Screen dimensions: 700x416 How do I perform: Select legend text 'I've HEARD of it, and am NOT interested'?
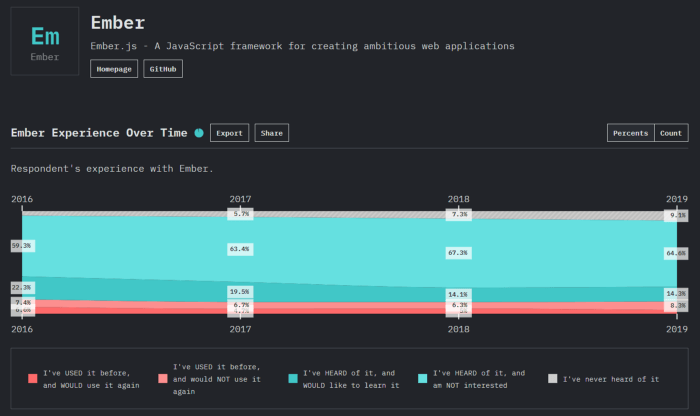[x=479, y=379]
